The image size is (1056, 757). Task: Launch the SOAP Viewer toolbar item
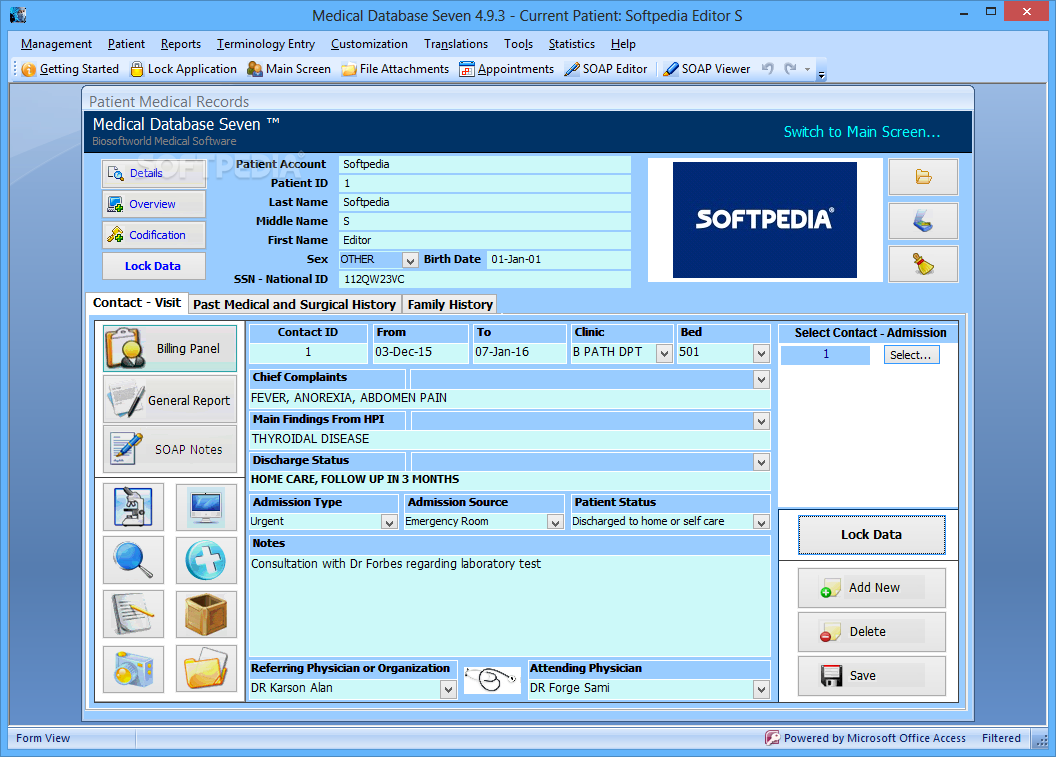(x=706, y=69)
